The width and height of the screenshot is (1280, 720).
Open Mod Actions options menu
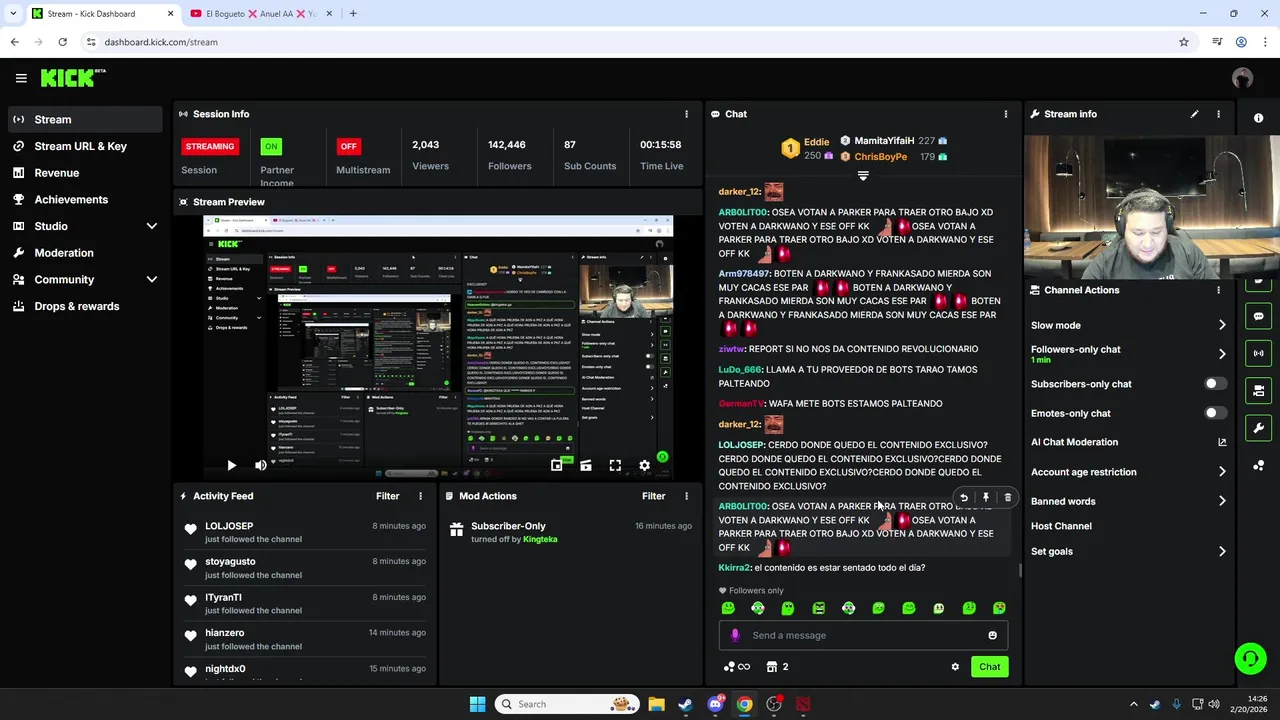click(686, 496)
